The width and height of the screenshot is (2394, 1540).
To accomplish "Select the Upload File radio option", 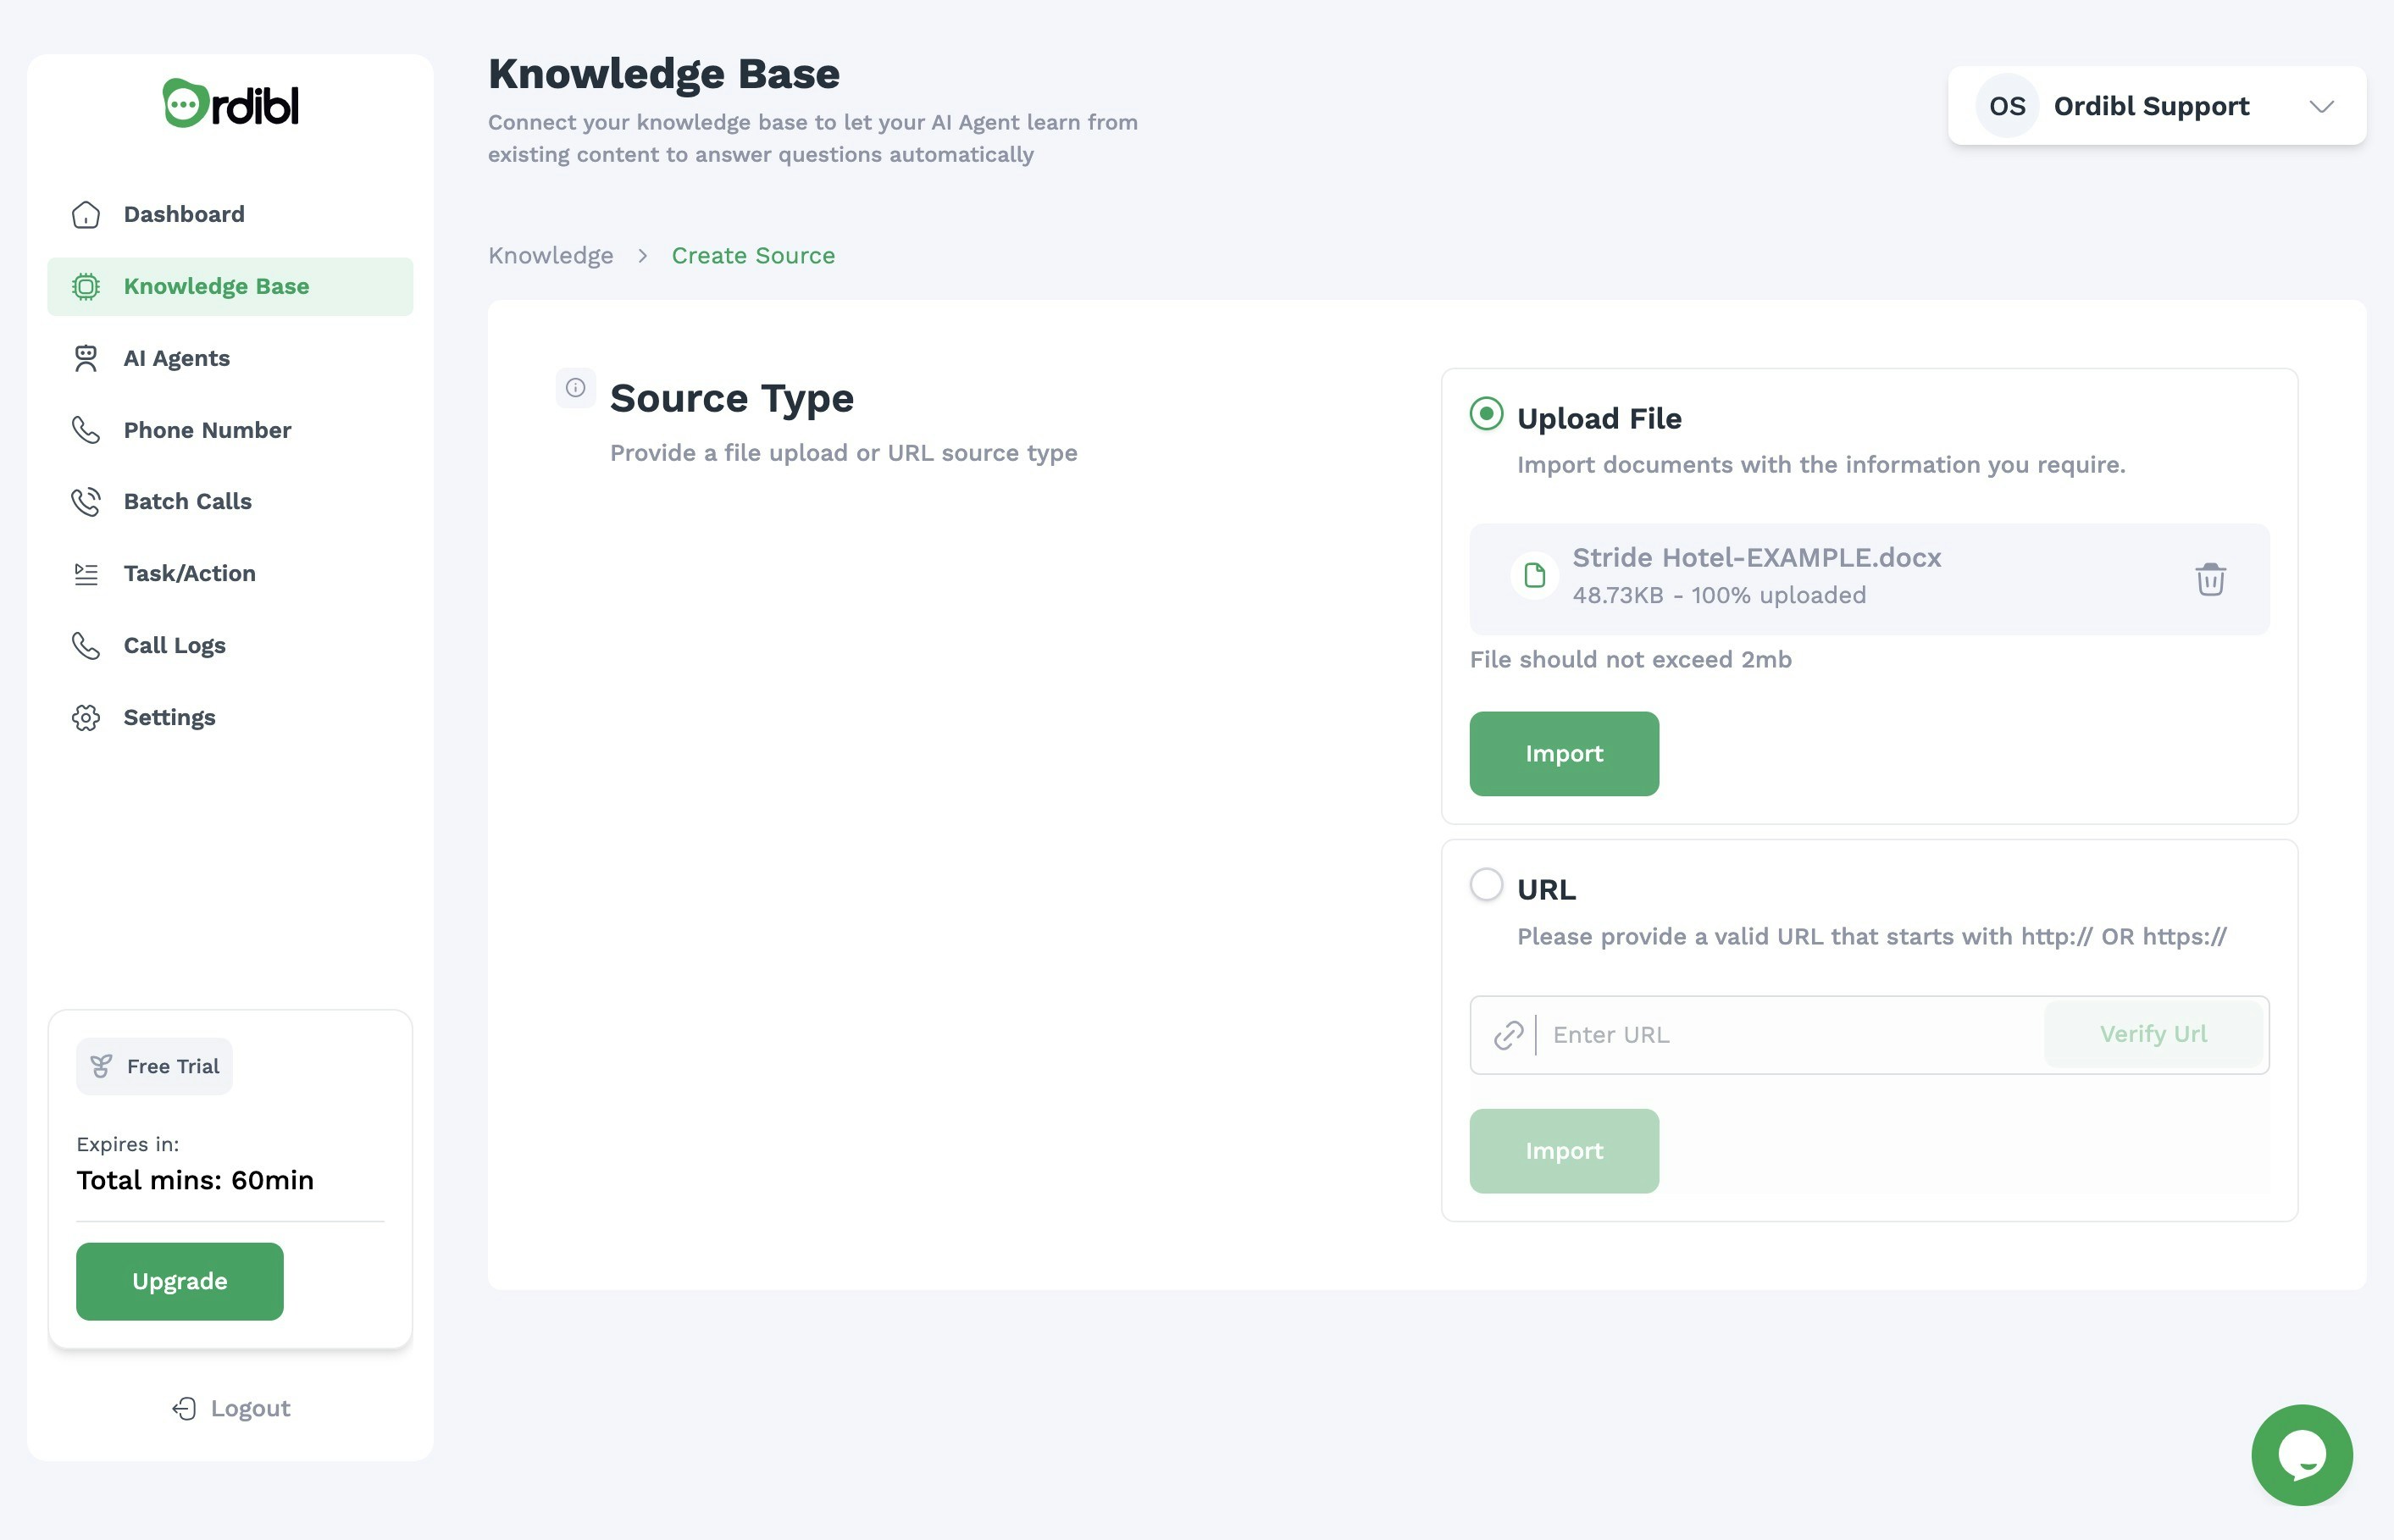I will click(x=1486, y=414).
